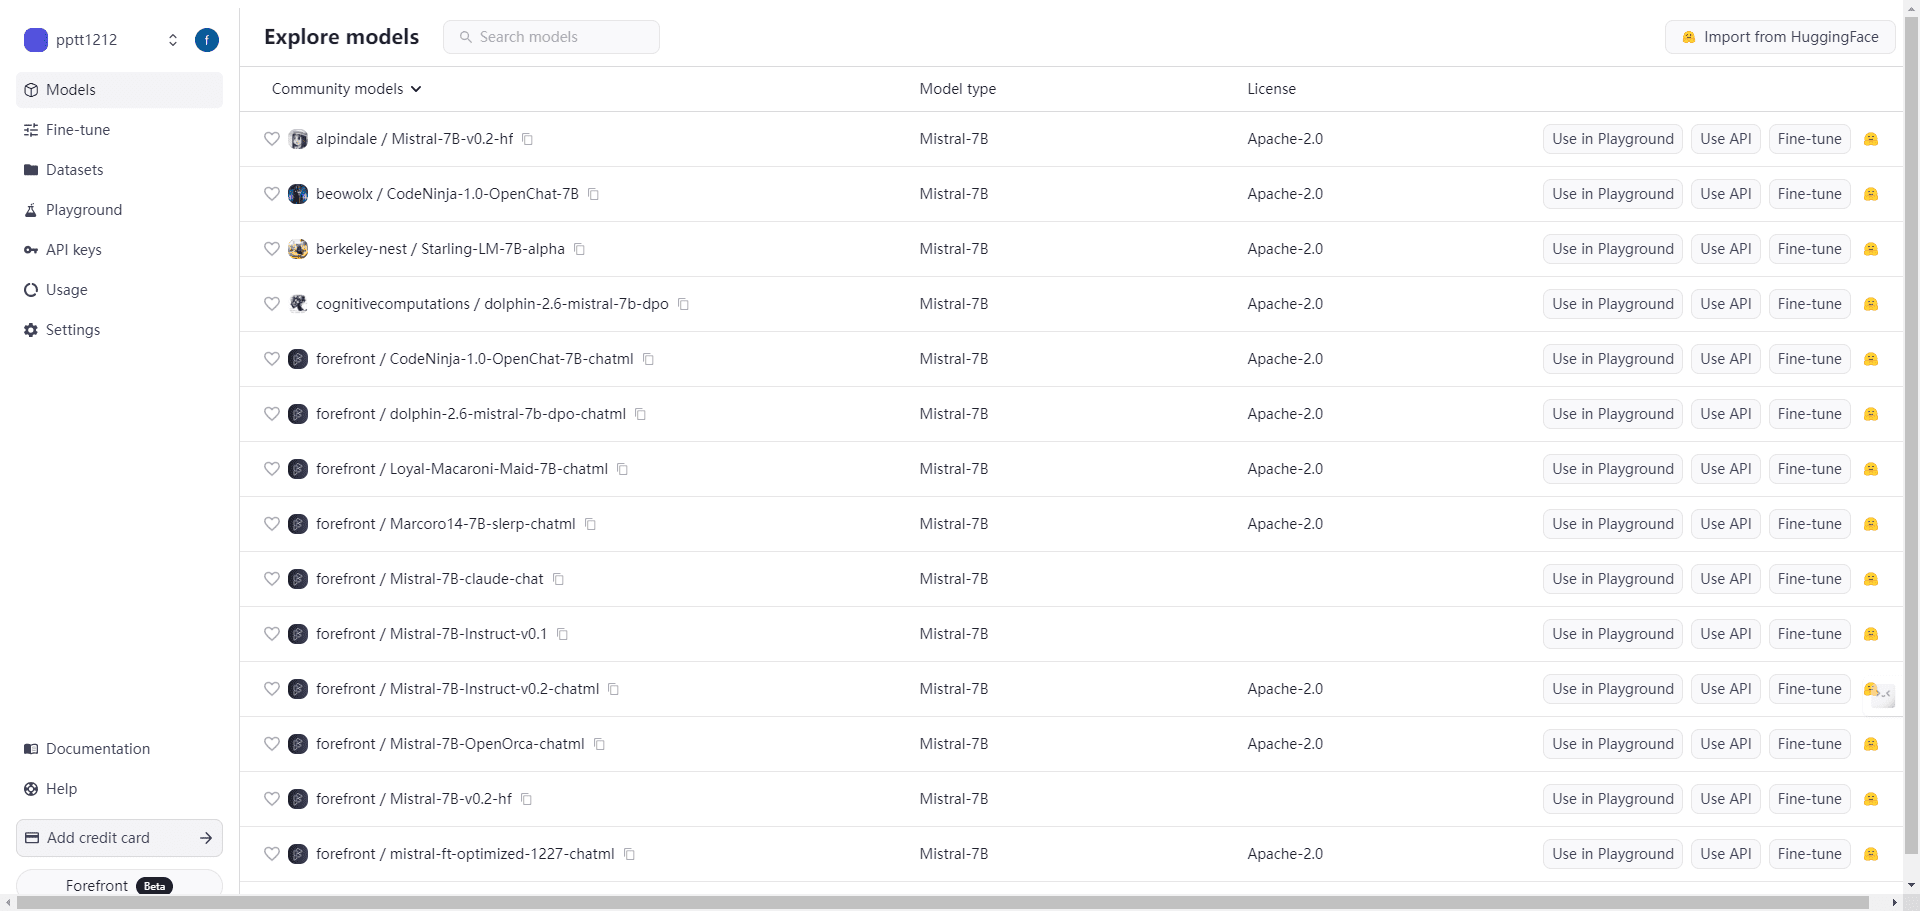Click Use API for beowolx CodeNinja-1.0-OpenChat-7B

(x=1726, y=194)
